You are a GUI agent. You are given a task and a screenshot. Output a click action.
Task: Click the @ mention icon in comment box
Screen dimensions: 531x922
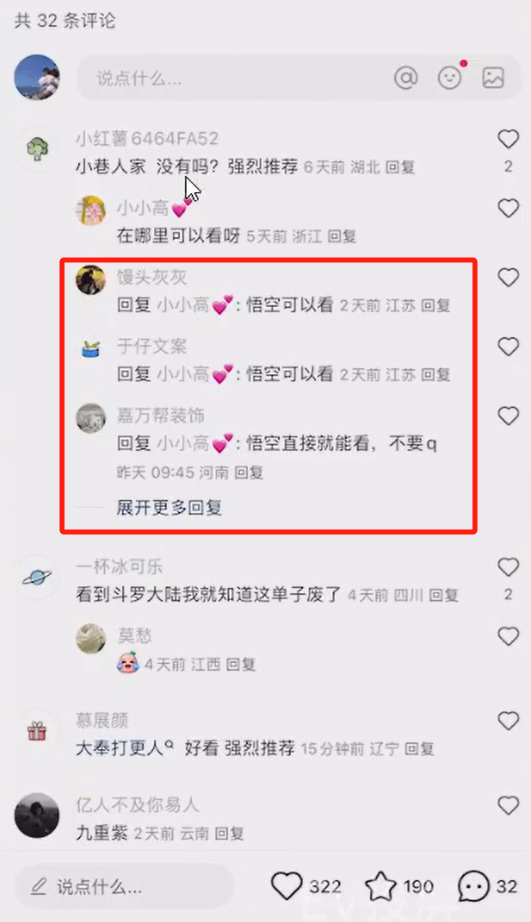(x=406, y=78)
